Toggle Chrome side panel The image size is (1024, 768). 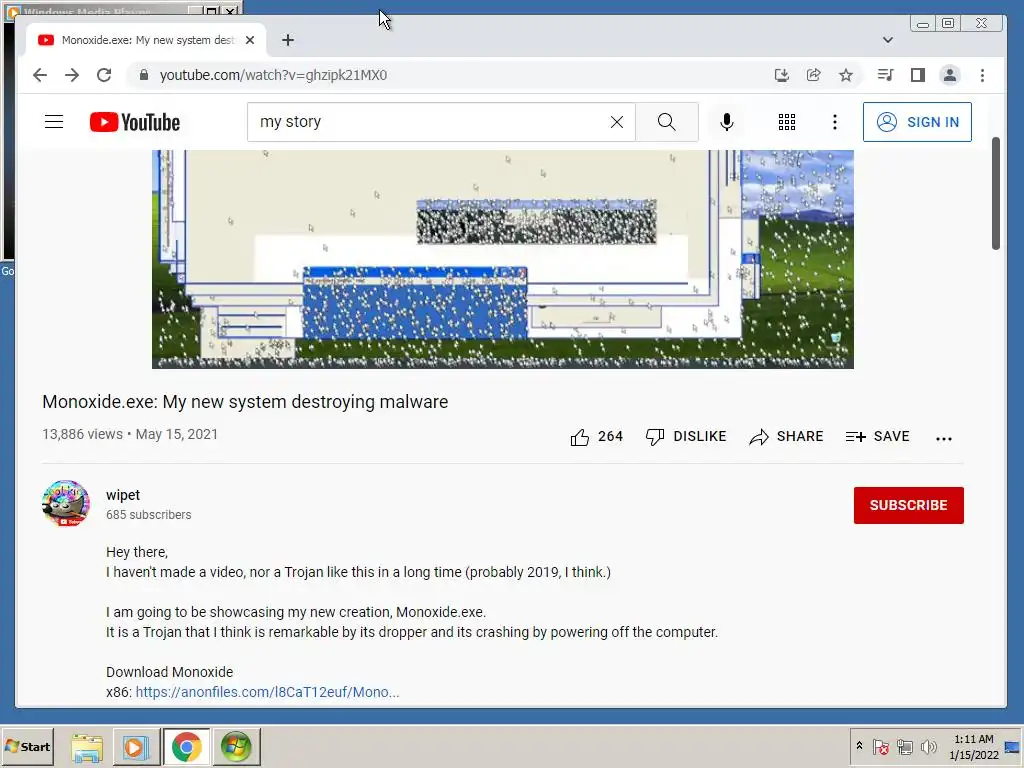pyautogui.click(x=918, y=75)
